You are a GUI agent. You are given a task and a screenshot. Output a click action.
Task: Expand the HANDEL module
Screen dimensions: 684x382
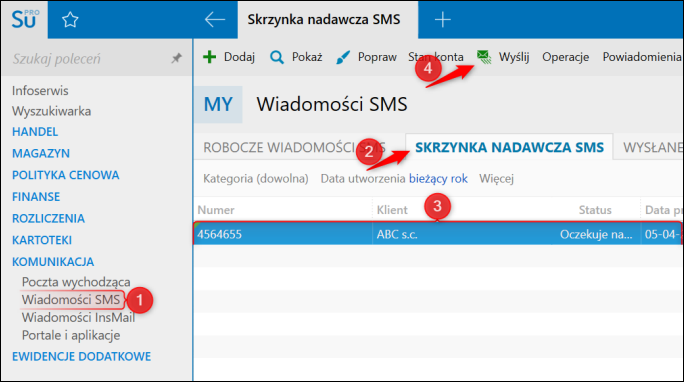pyautogui.click(x=35, y=132)
